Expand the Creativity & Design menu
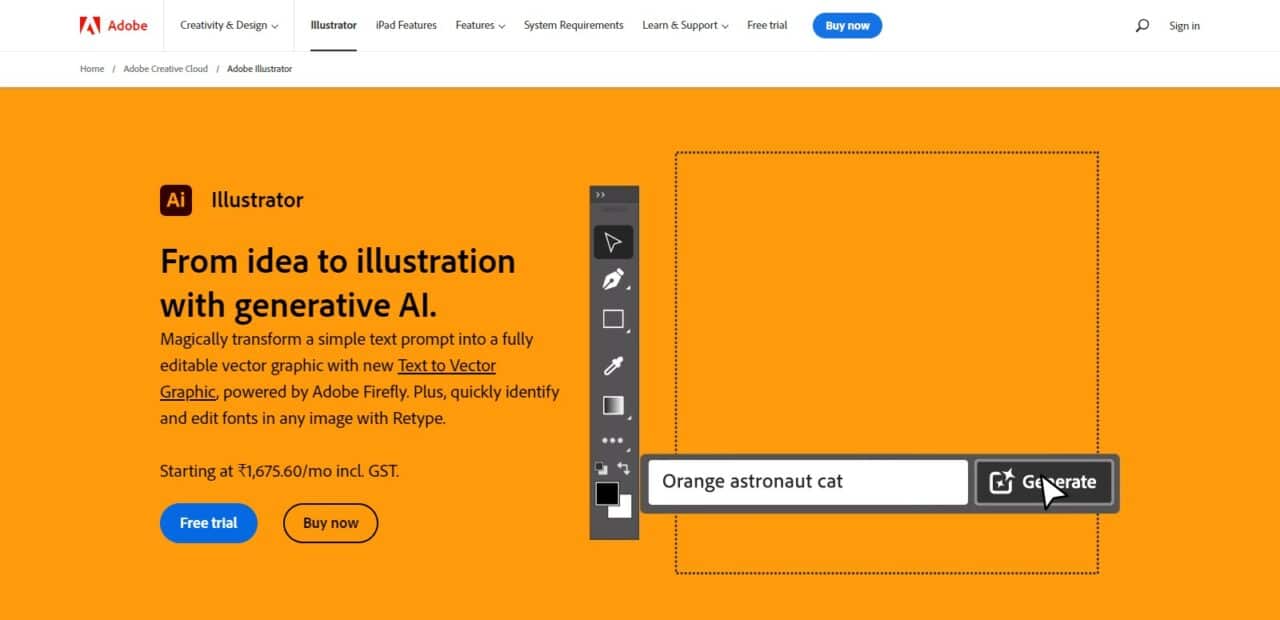The width and height of the screenshot is (1280, 620). (229, 25)
